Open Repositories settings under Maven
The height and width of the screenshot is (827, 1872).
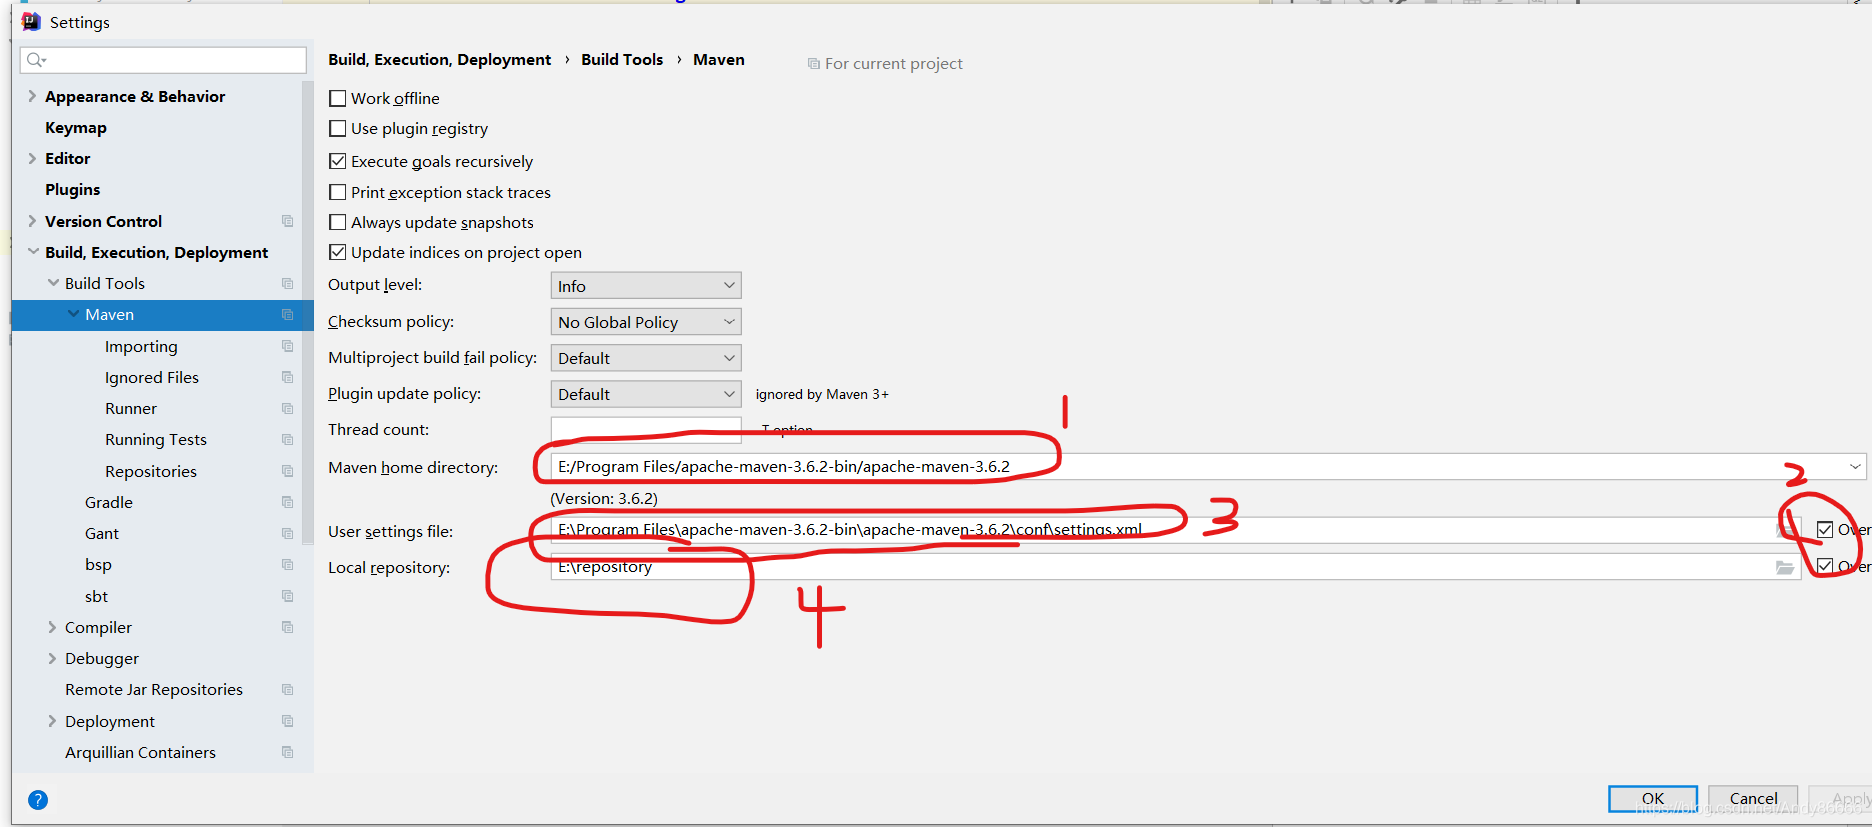[151, 471]
